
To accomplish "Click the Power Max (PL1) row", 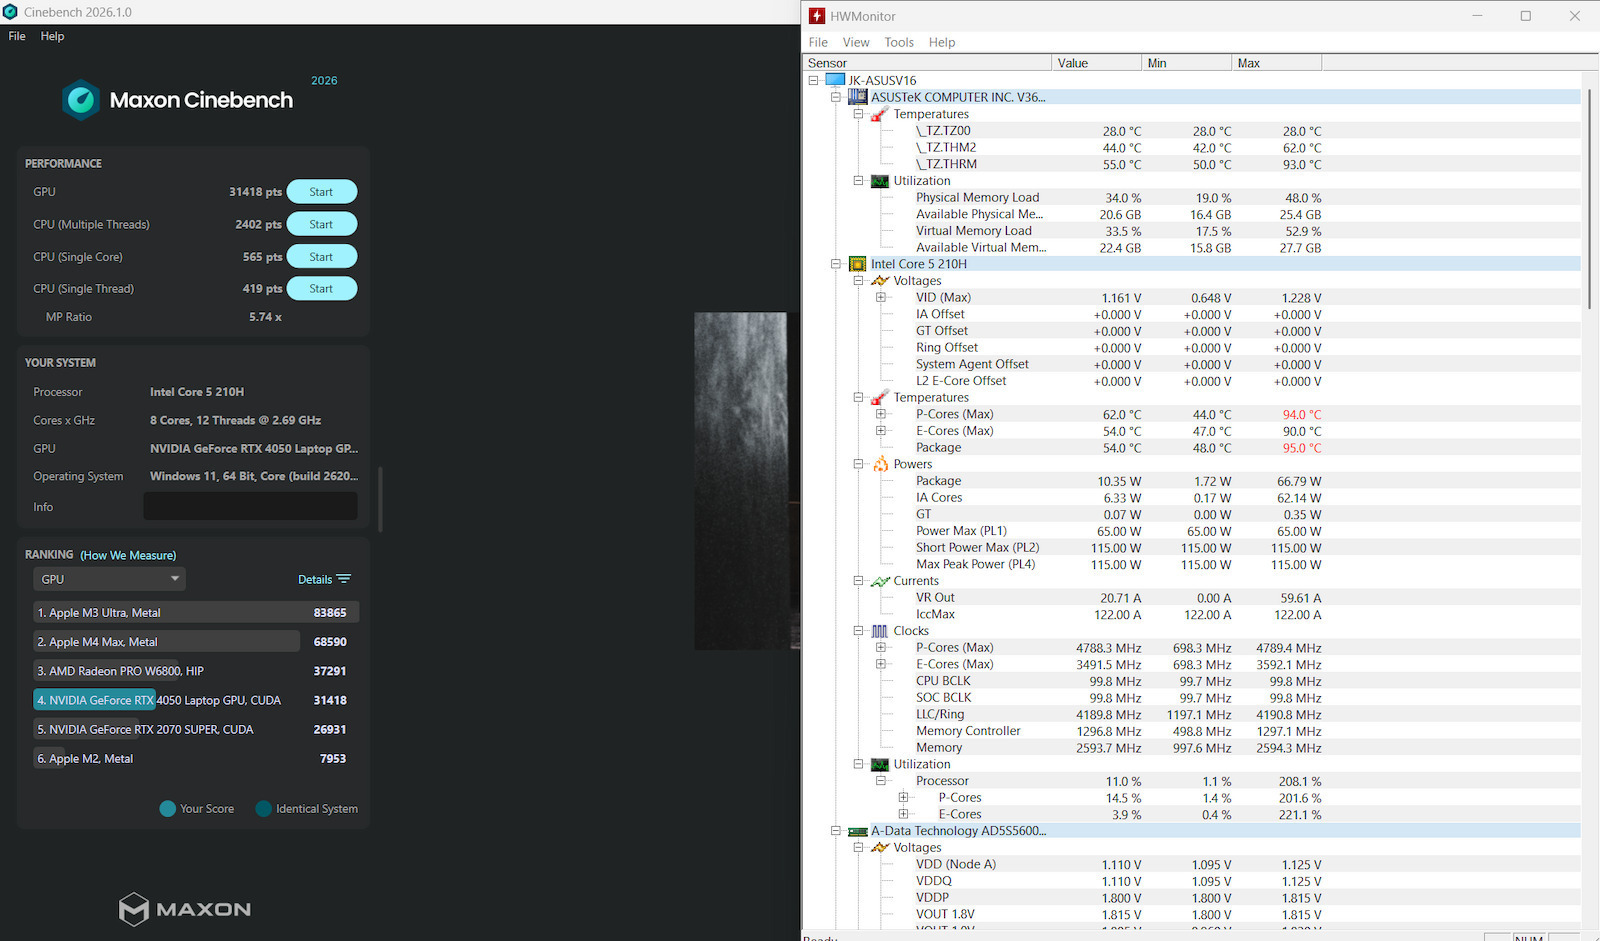I will coord(1193,531).
